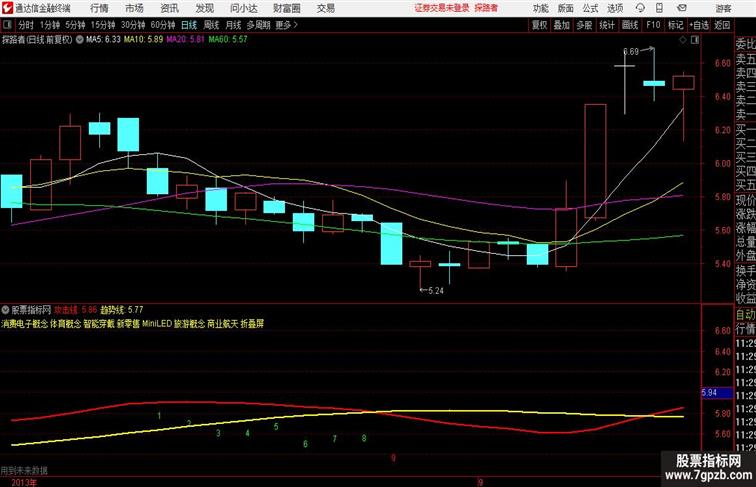756x487 pixels.
Task: Switch to the 60分钟 period tab
Action: 163,25
